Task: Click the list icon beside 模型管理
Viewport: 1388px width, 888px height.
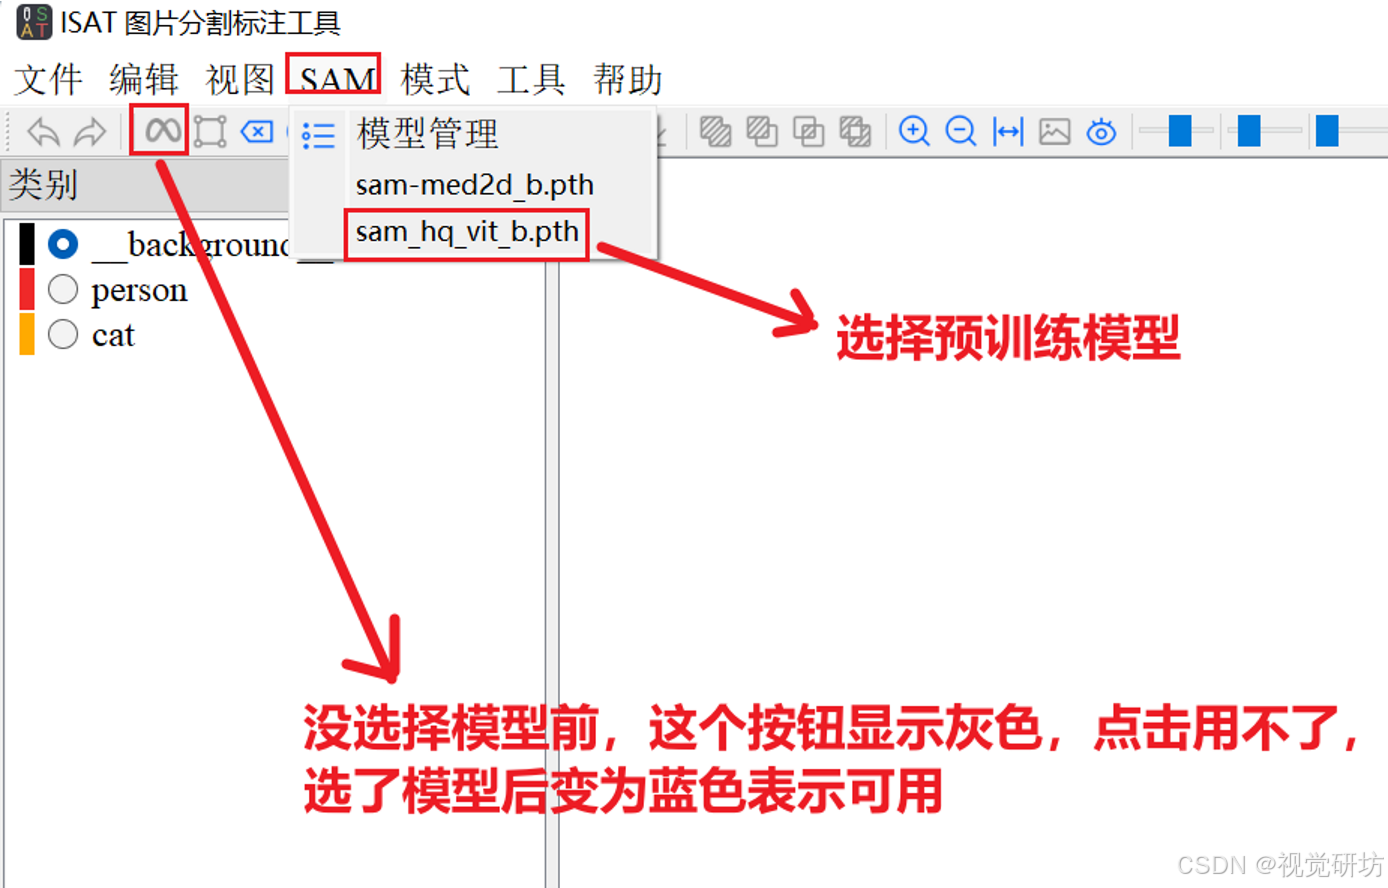Action: (319, 135)
